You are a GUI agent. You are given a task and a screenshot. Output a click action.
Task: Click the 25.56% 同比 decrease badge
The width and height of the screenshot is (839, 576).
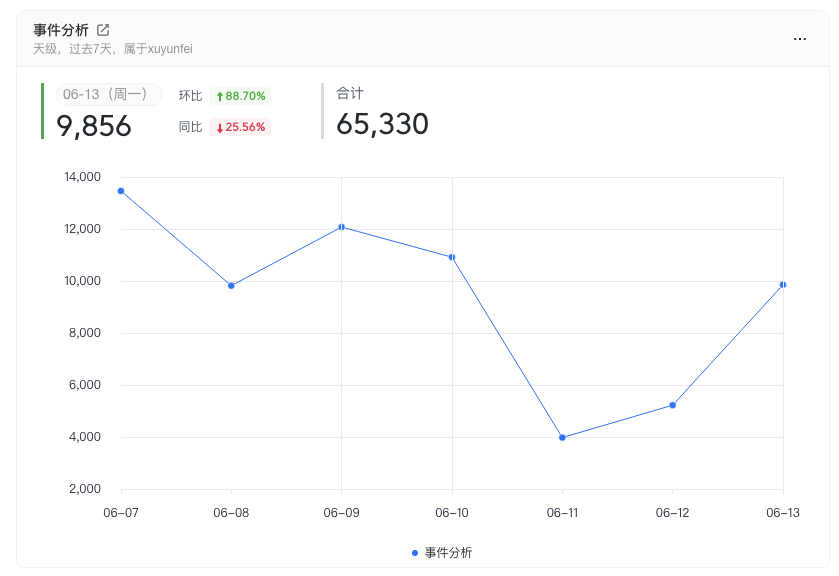(240, 127)
